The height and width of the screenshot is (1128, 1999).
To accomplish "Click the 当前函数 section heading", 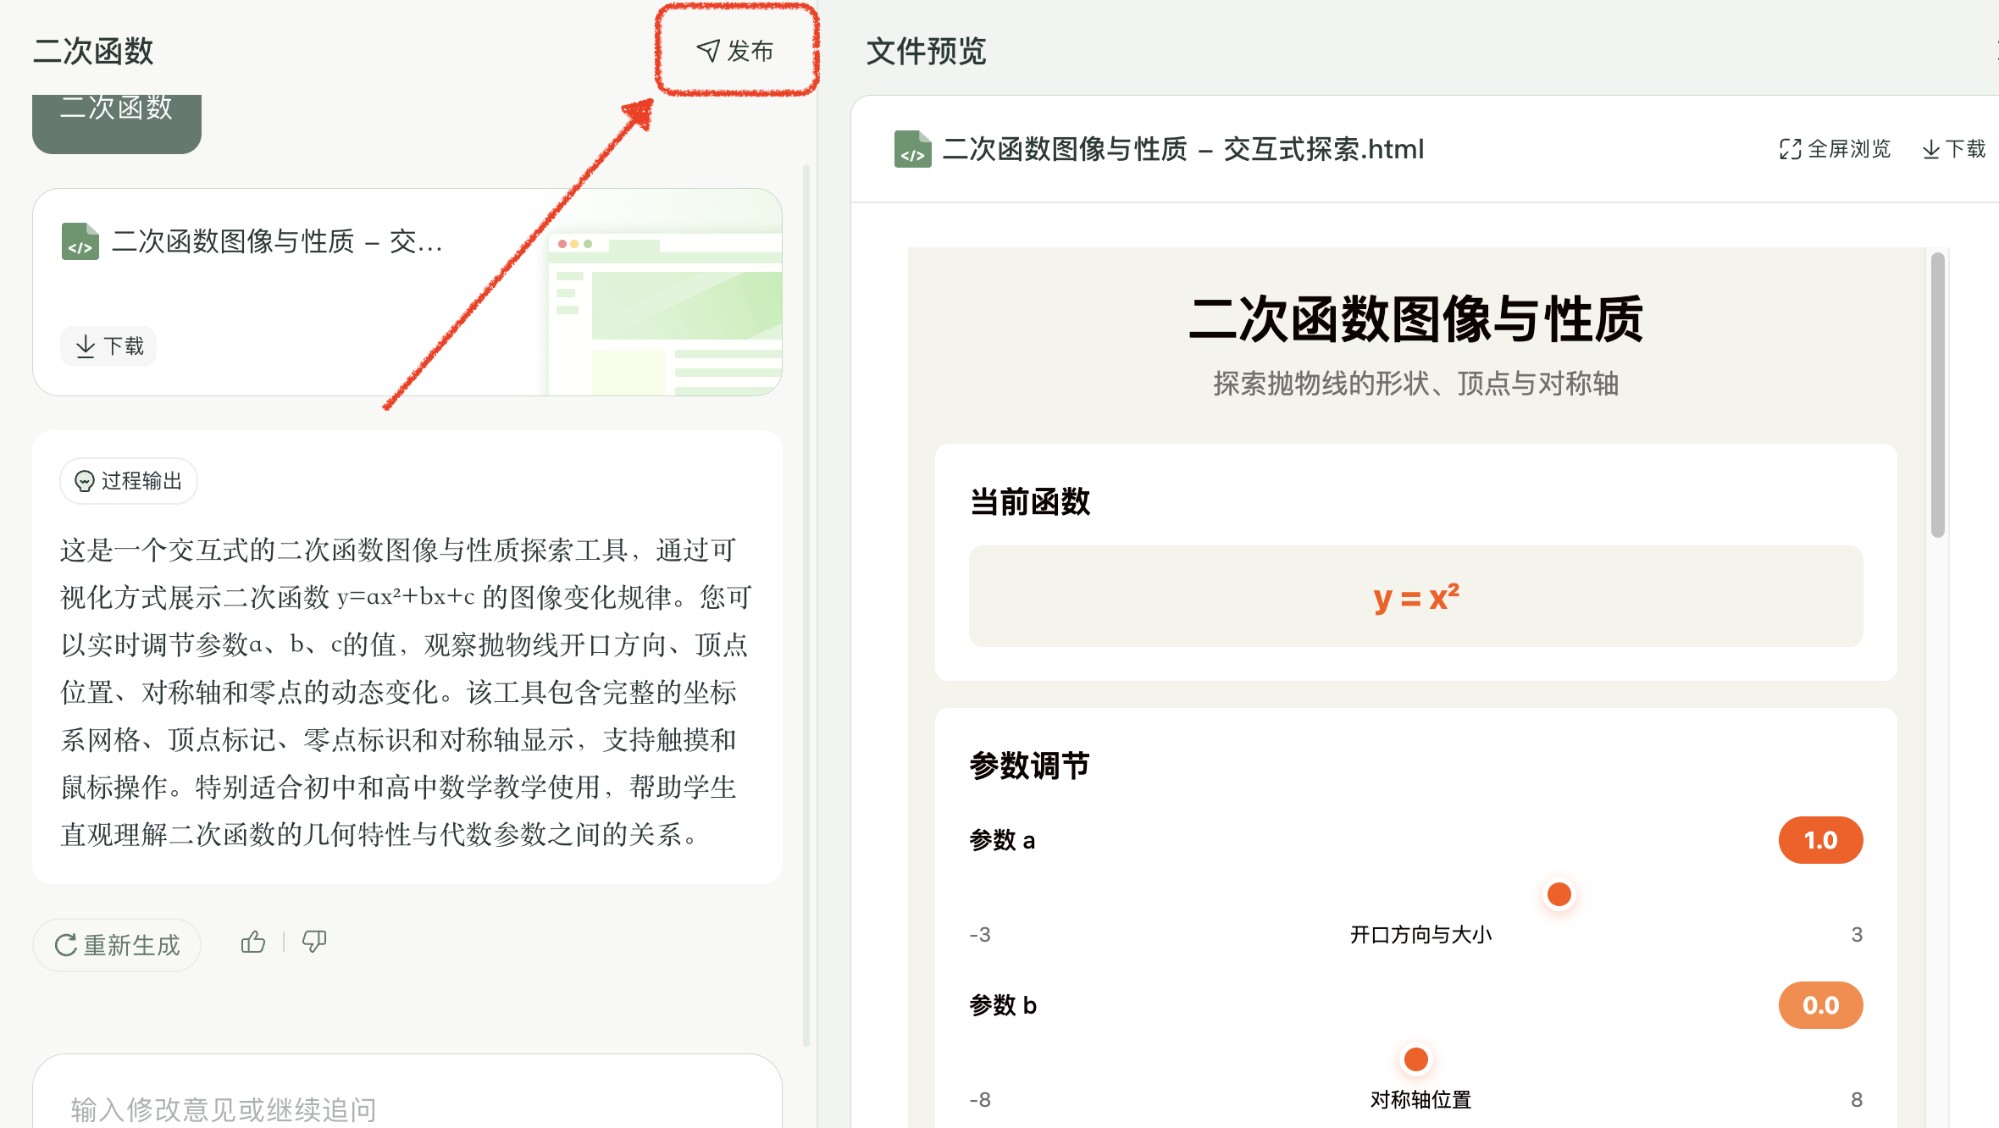I will 1030,502.
